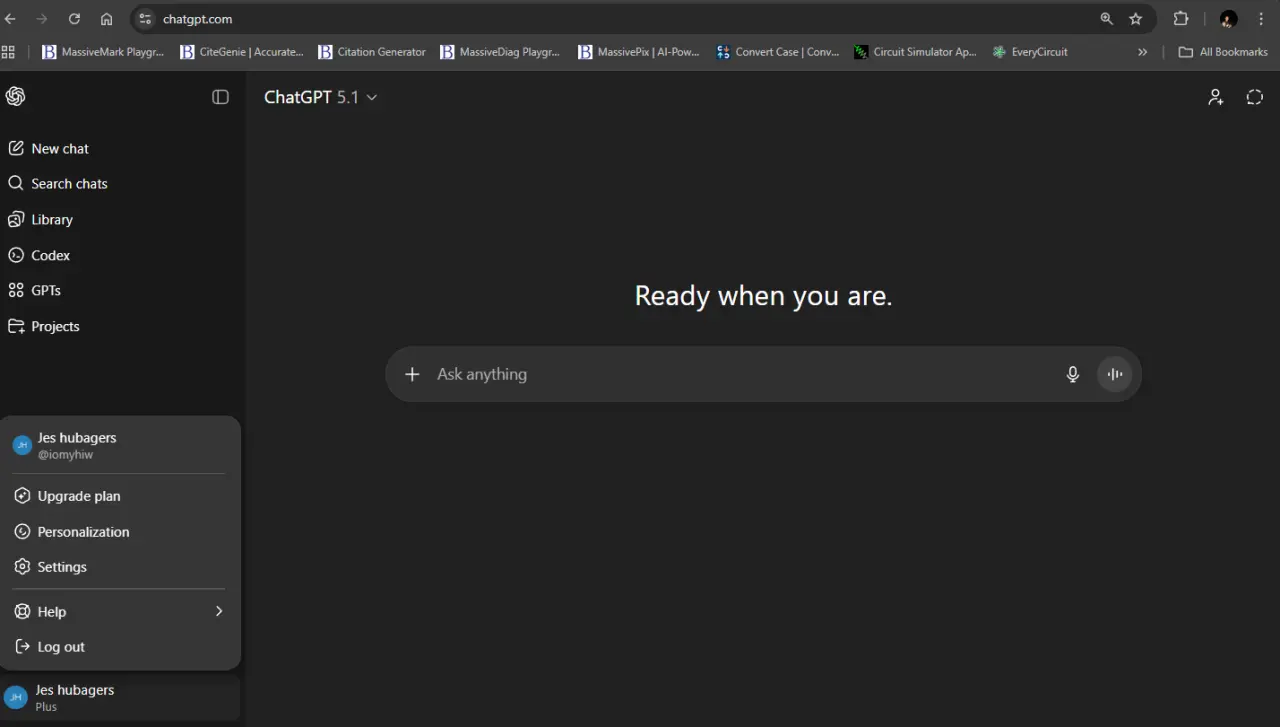Click the add people icon at top right
Screen dimensions: 1280x727
(x=1216, y=97)
